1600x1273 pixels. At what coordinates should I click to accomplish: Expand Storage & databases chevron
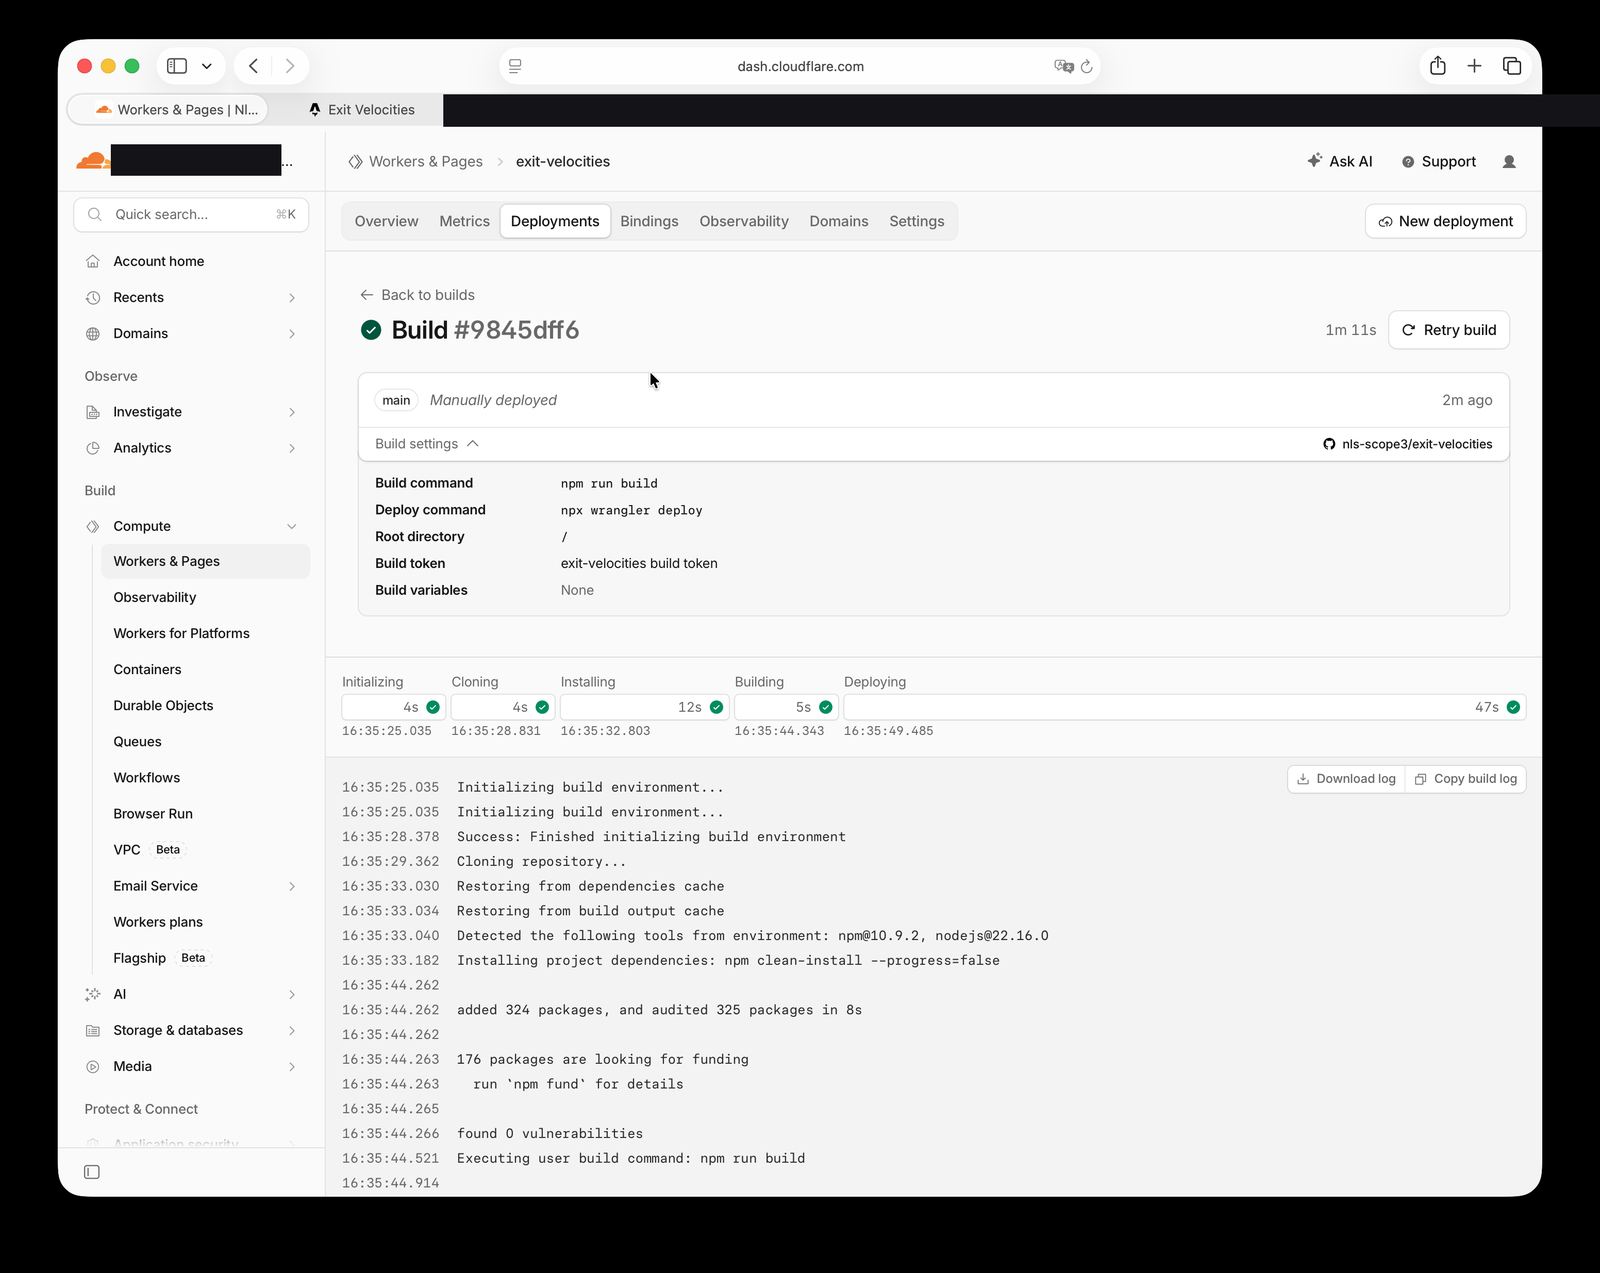point(292,1030)
